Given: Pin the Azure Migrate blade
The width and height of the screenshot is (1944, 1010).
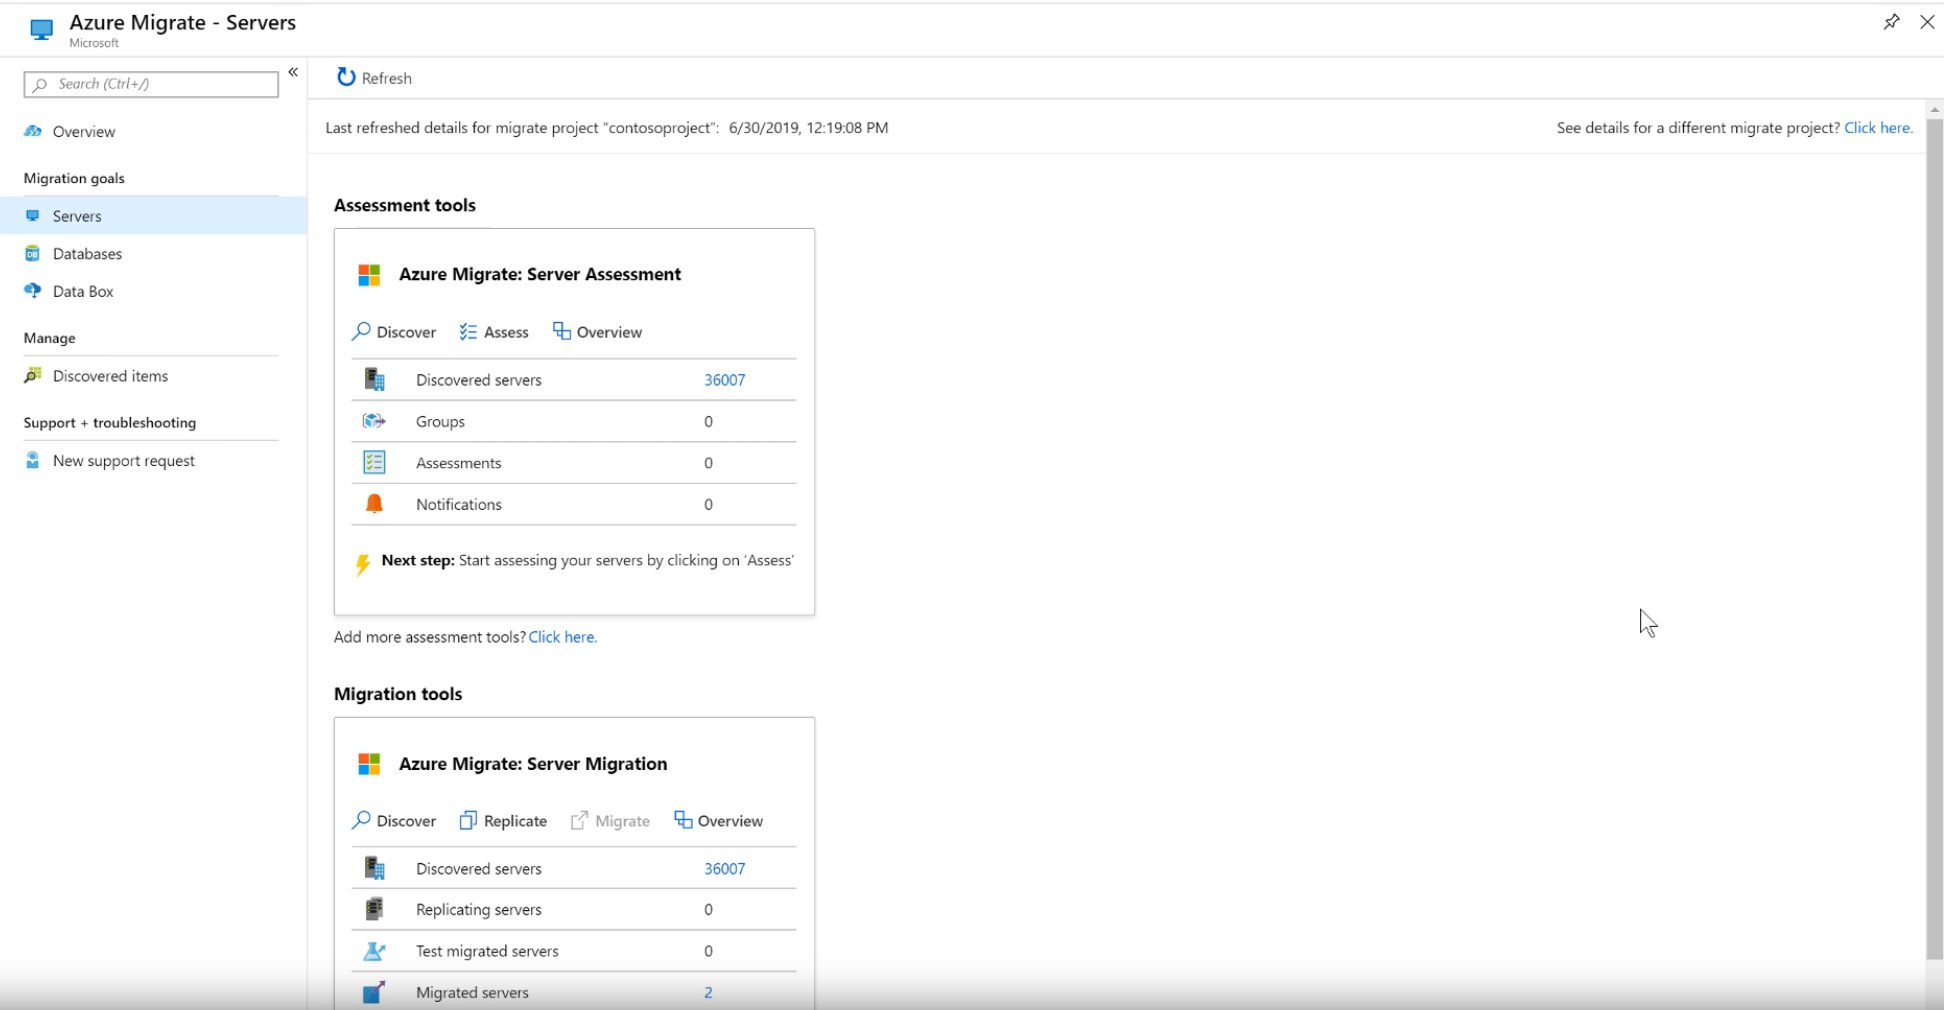Looking at the screenshot, I should pyautogui.click(x=1890, y=22).
